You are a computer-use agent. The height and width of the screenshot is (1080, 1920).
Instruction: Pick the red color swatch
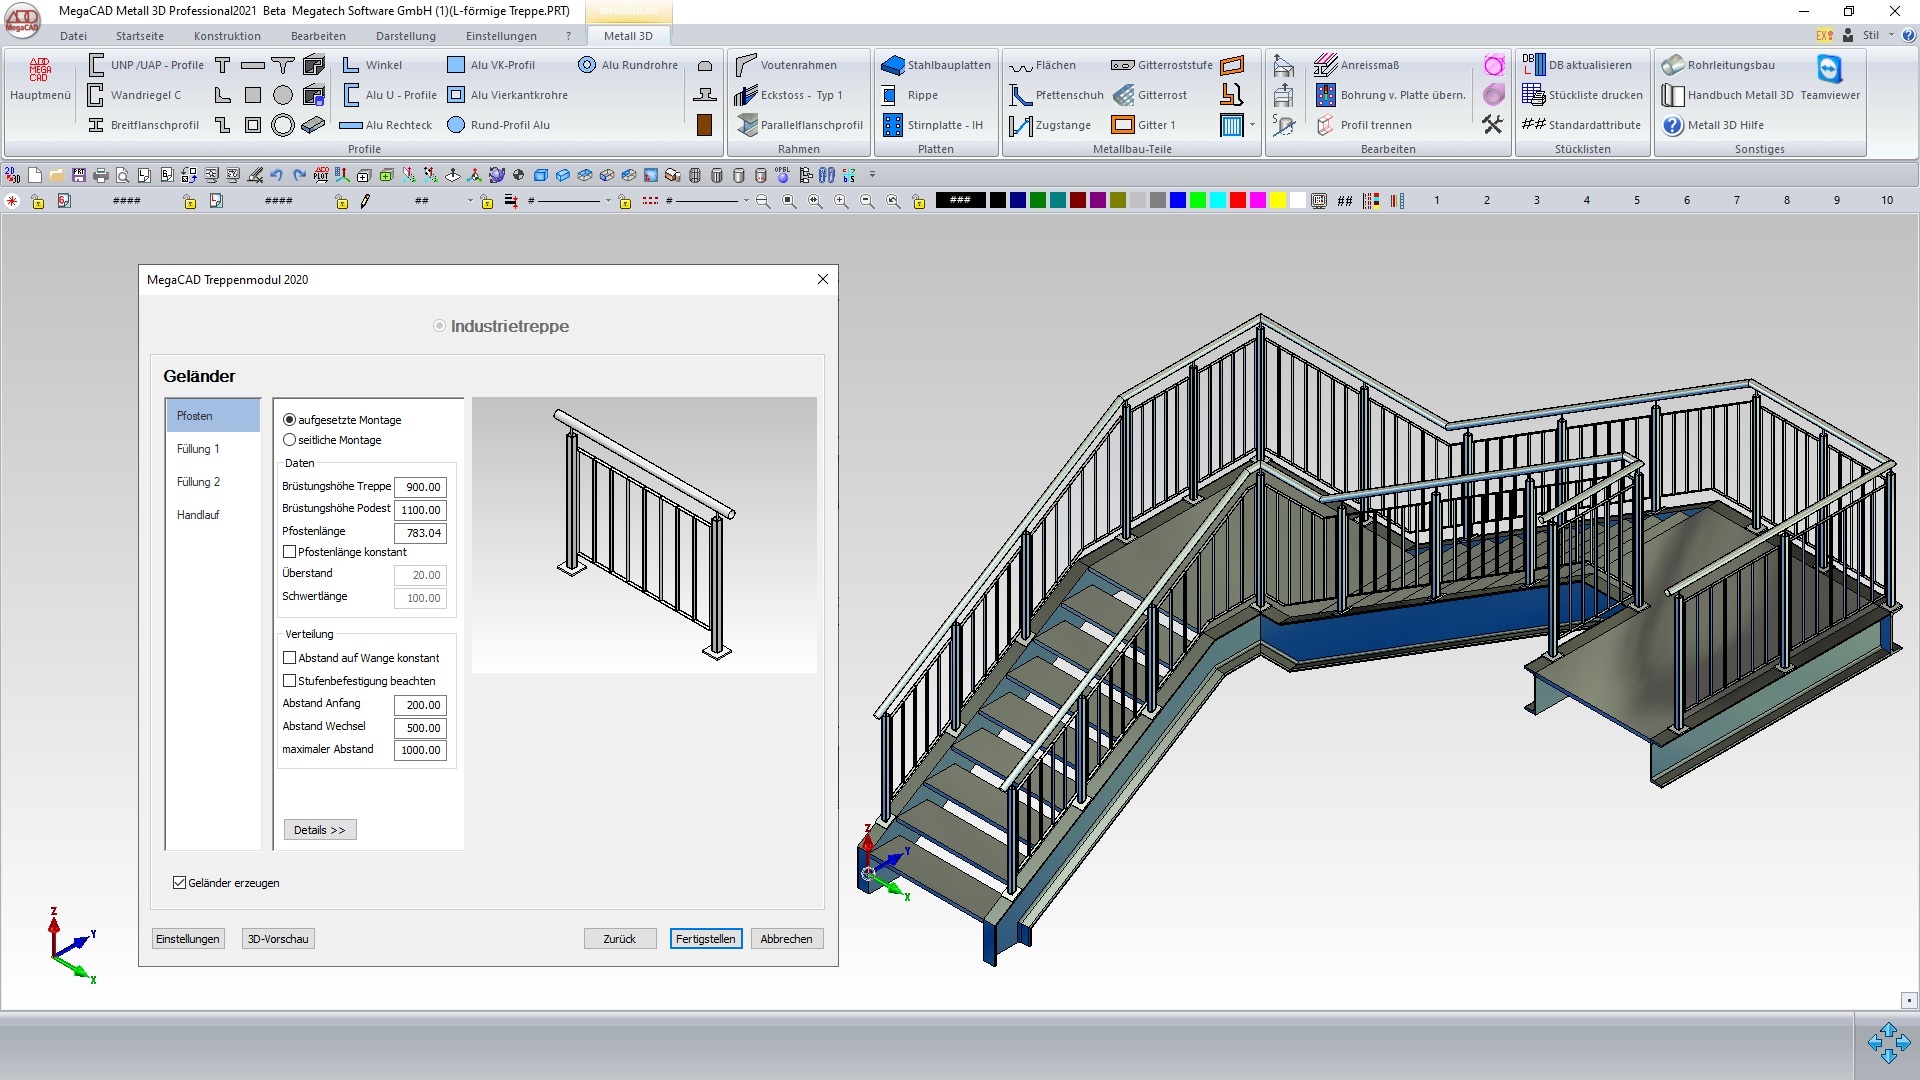click(1238, 200)
